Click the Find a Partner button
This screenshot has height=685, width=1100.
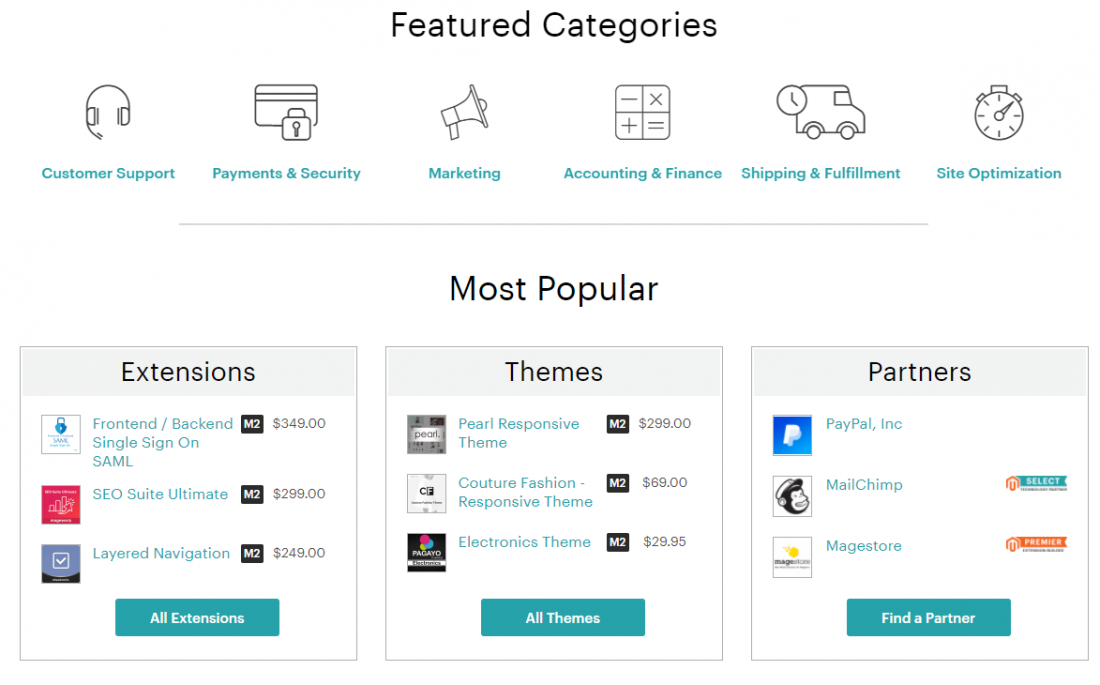928,618
